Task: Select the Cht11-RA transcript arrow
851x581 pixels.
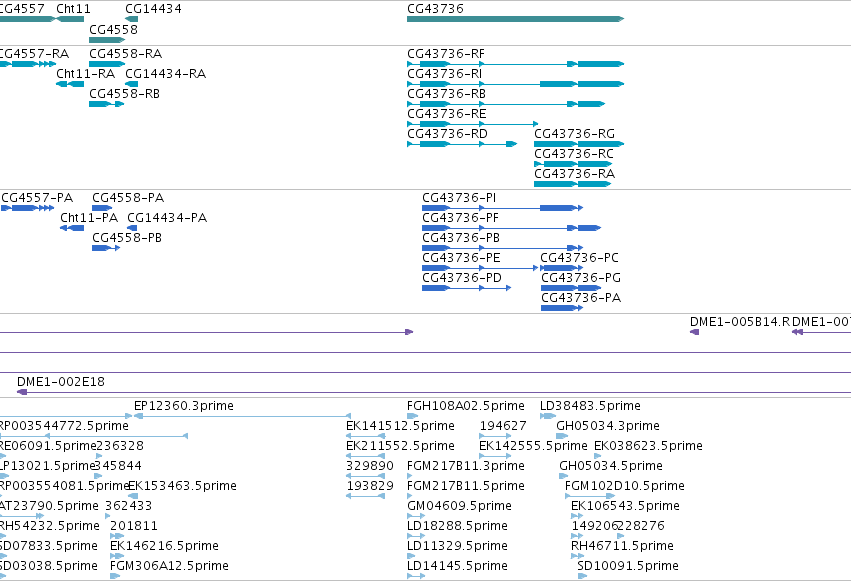Action: (x=70, y=84)
